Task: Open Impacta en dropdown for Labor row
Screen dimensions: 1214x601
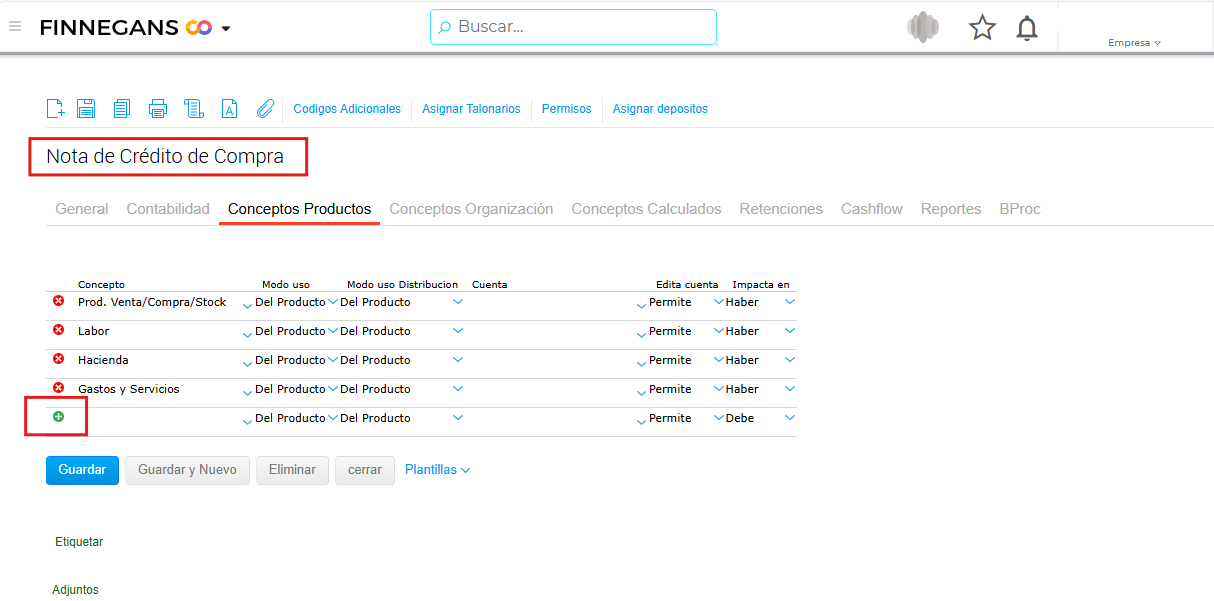Action: pyautogui.click(x=790, y=330)
